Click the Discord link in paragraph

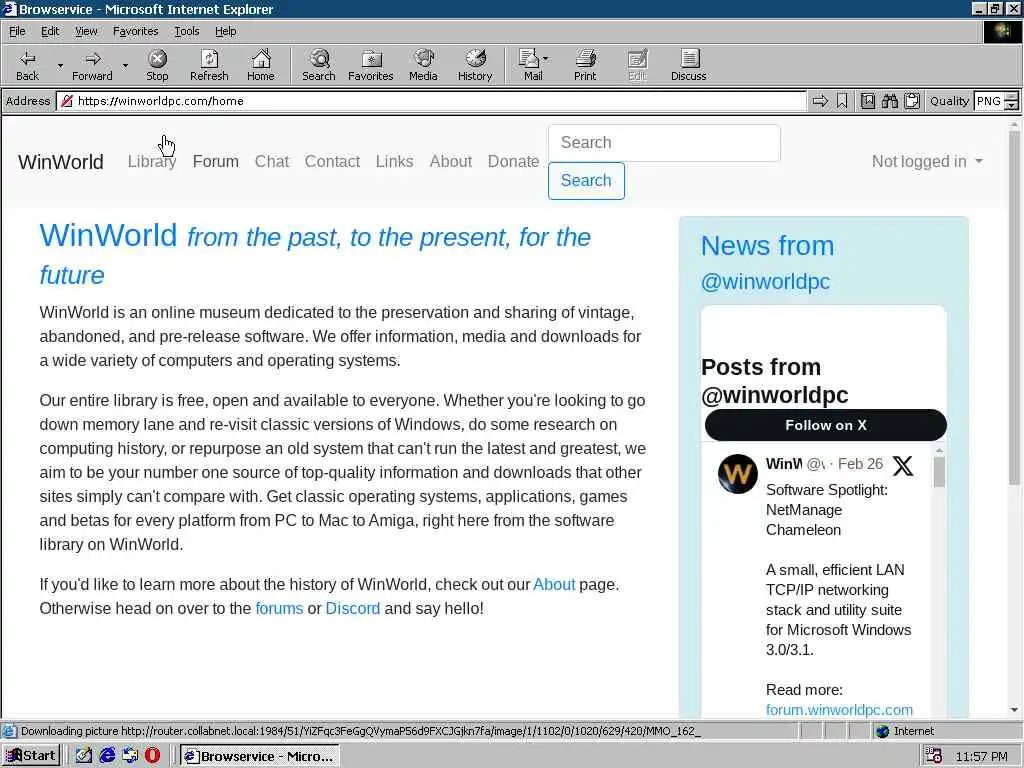coord(353,609)
